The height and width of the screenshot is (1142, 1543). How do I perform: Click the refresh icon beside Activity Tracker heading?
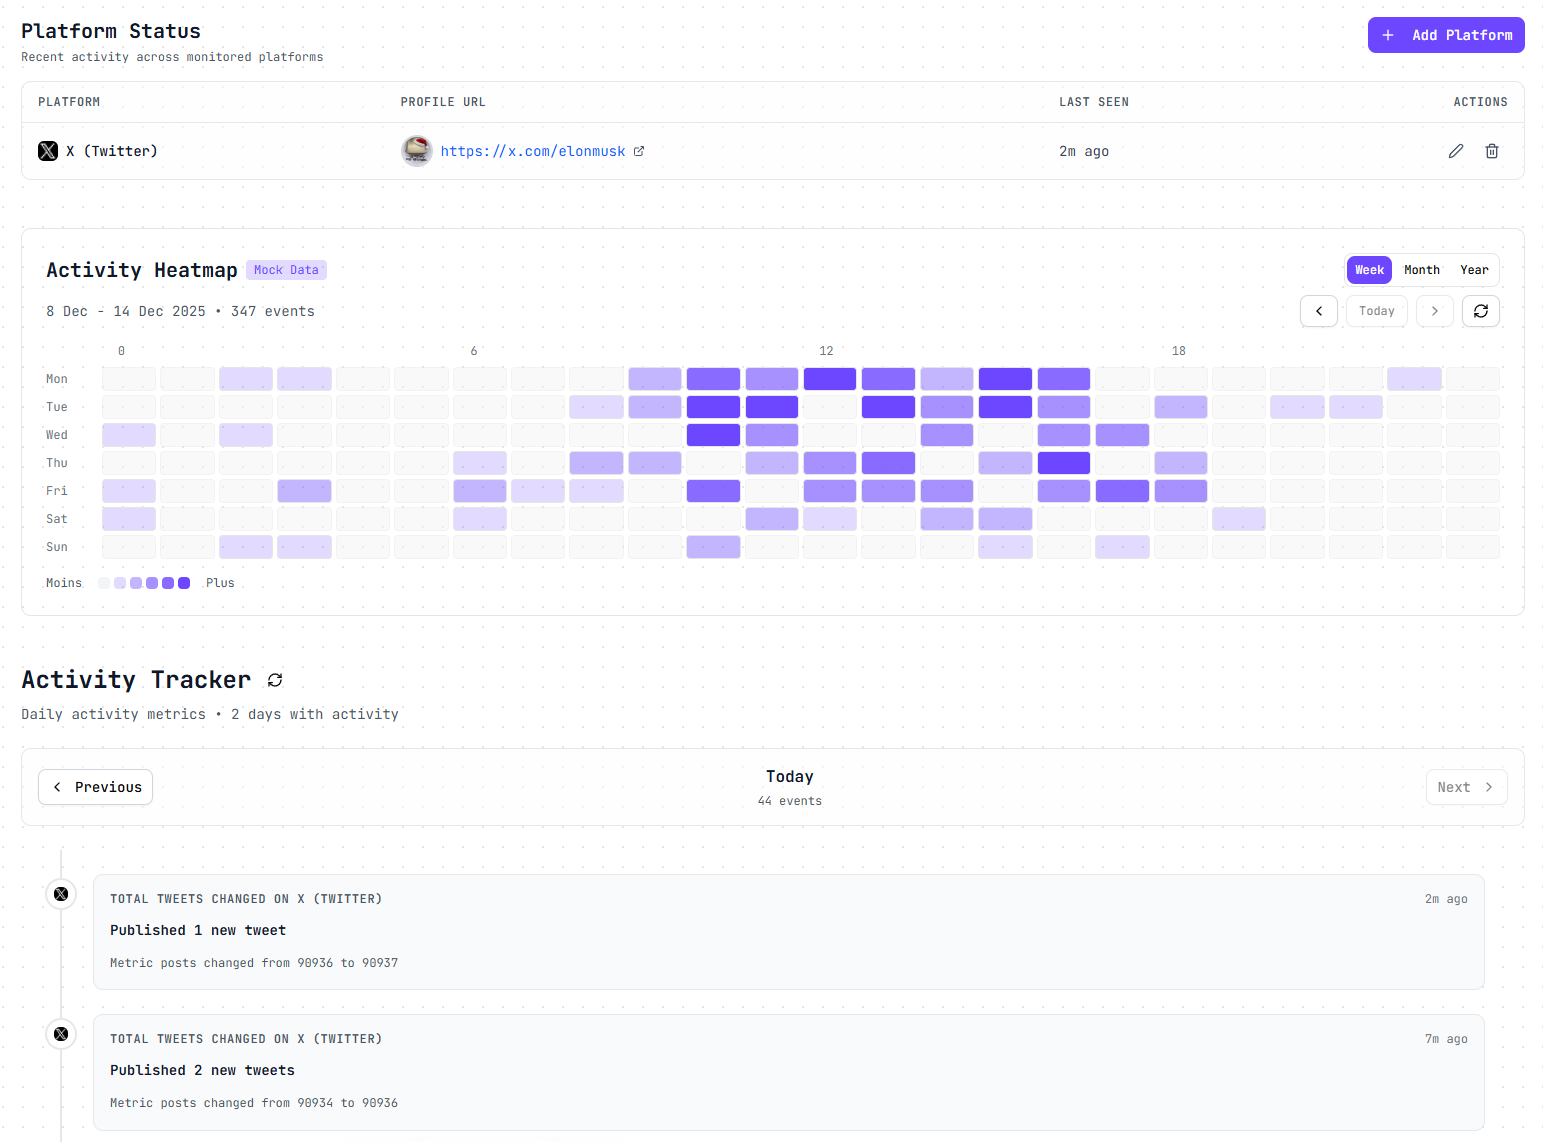point(275,680)
